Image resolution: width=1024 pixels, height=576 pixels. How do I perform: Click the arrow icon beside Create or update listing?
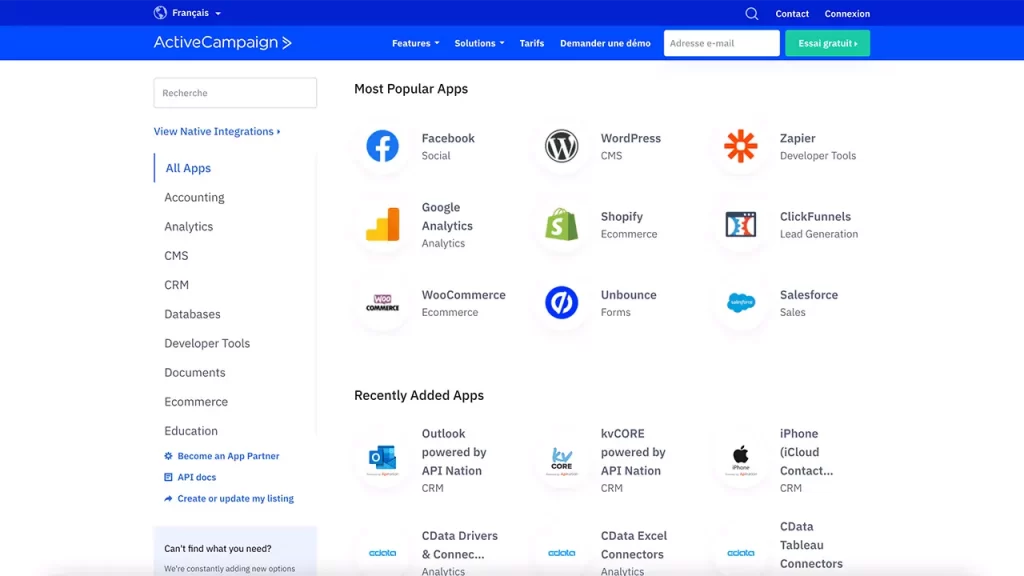168,498
